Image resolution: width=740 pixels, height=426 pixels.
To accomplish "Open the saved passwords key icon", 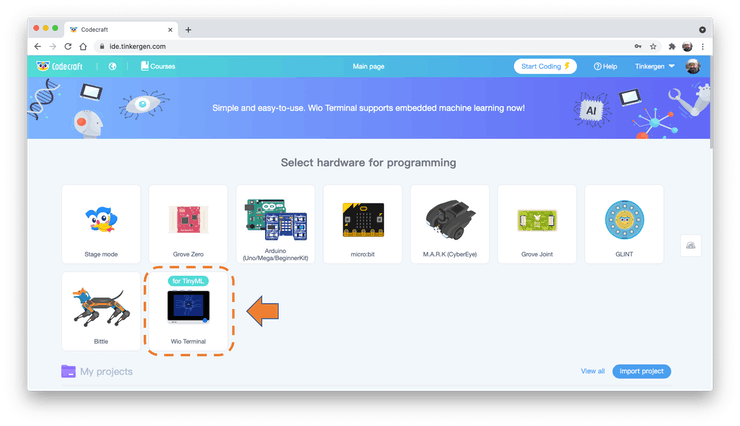I will tap(638, 46).
